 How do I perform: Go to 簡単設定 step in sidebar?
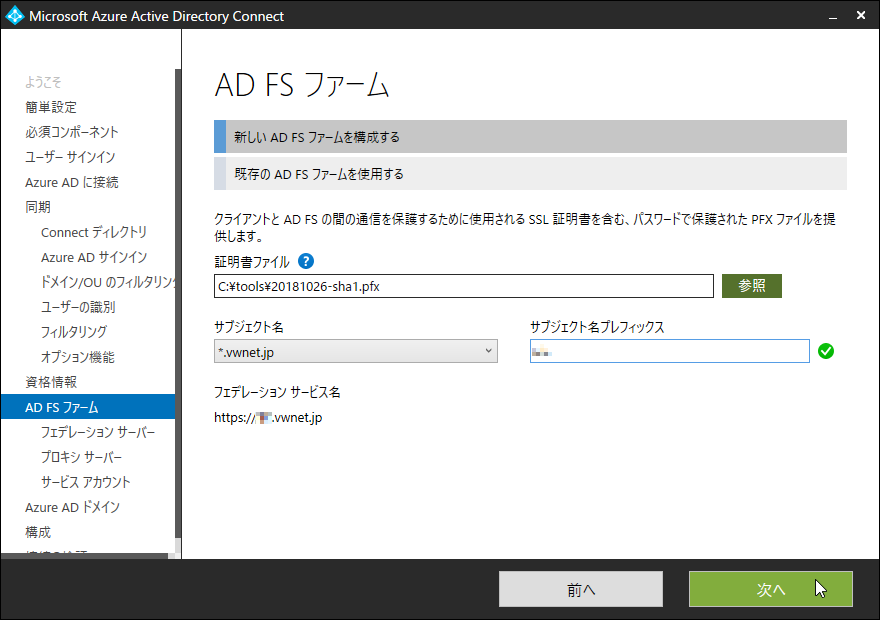point(51,107)
